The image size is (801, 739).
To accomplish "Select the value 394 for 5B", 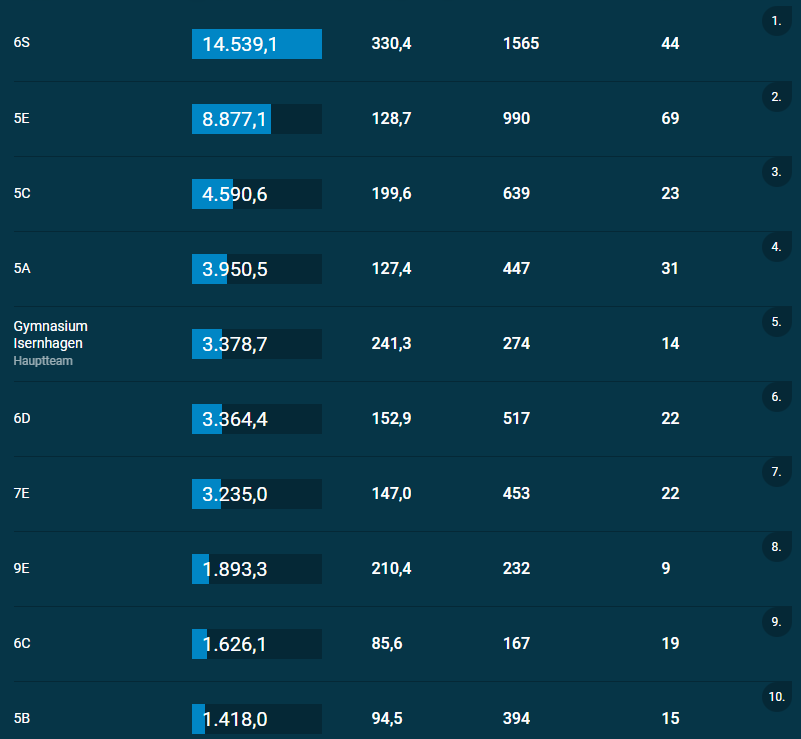I will [516, 719].
